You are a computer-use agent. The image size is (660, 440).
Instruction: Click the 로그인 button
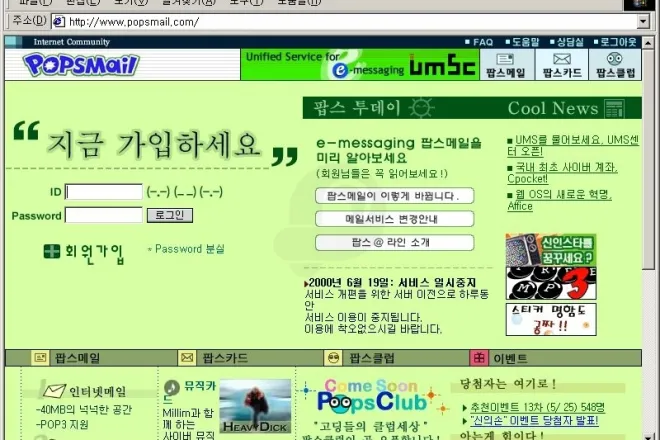[170, 215]
